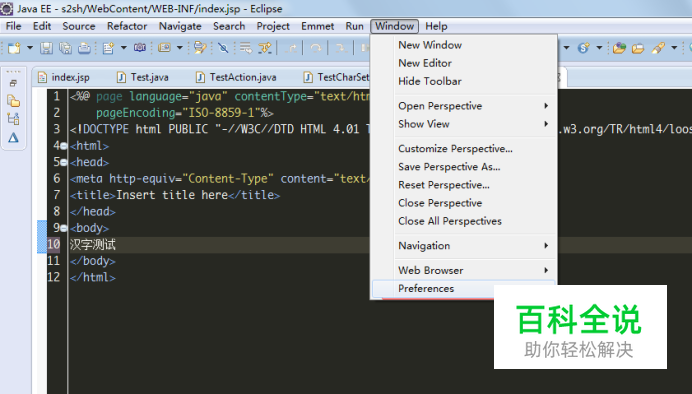Click the Save toolbar icon
692x394 pixels.
46,48
